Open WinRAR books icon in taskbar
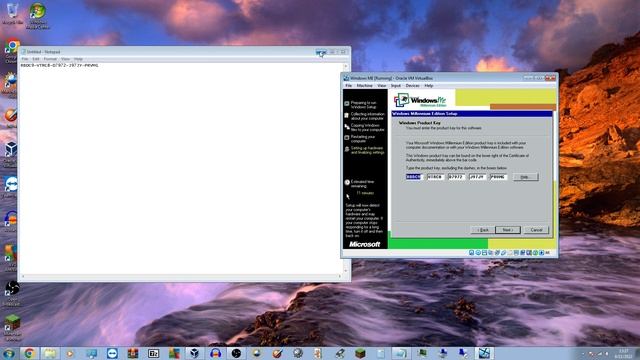640x360 pixels. tap(133, 353)
